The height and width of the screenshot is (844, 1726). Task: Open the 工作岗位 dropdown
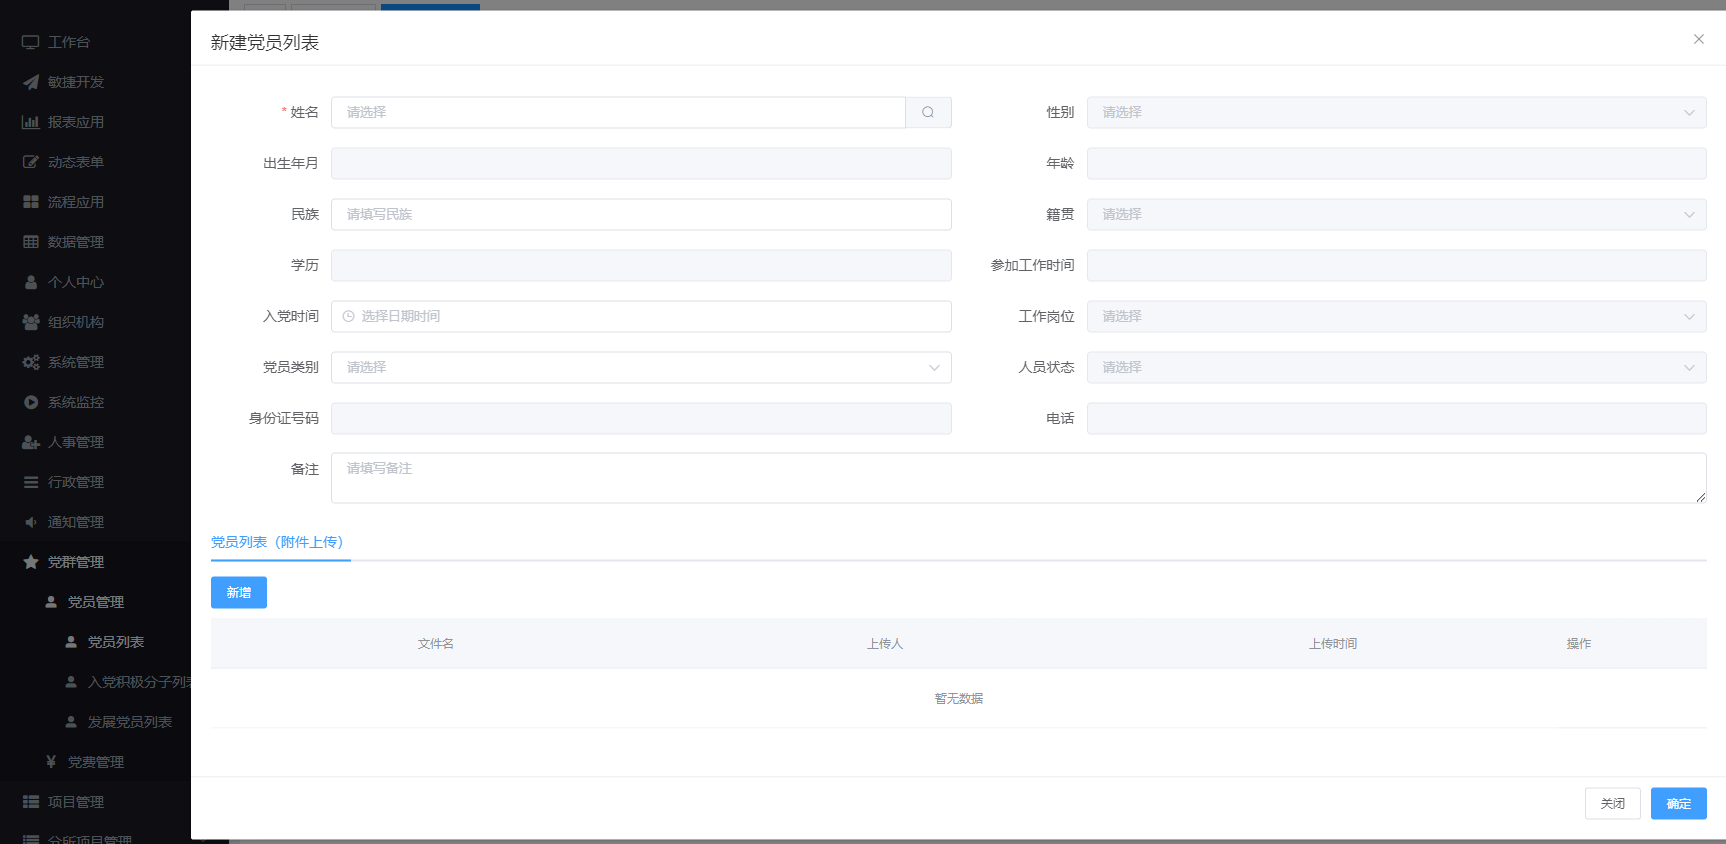1396,316
